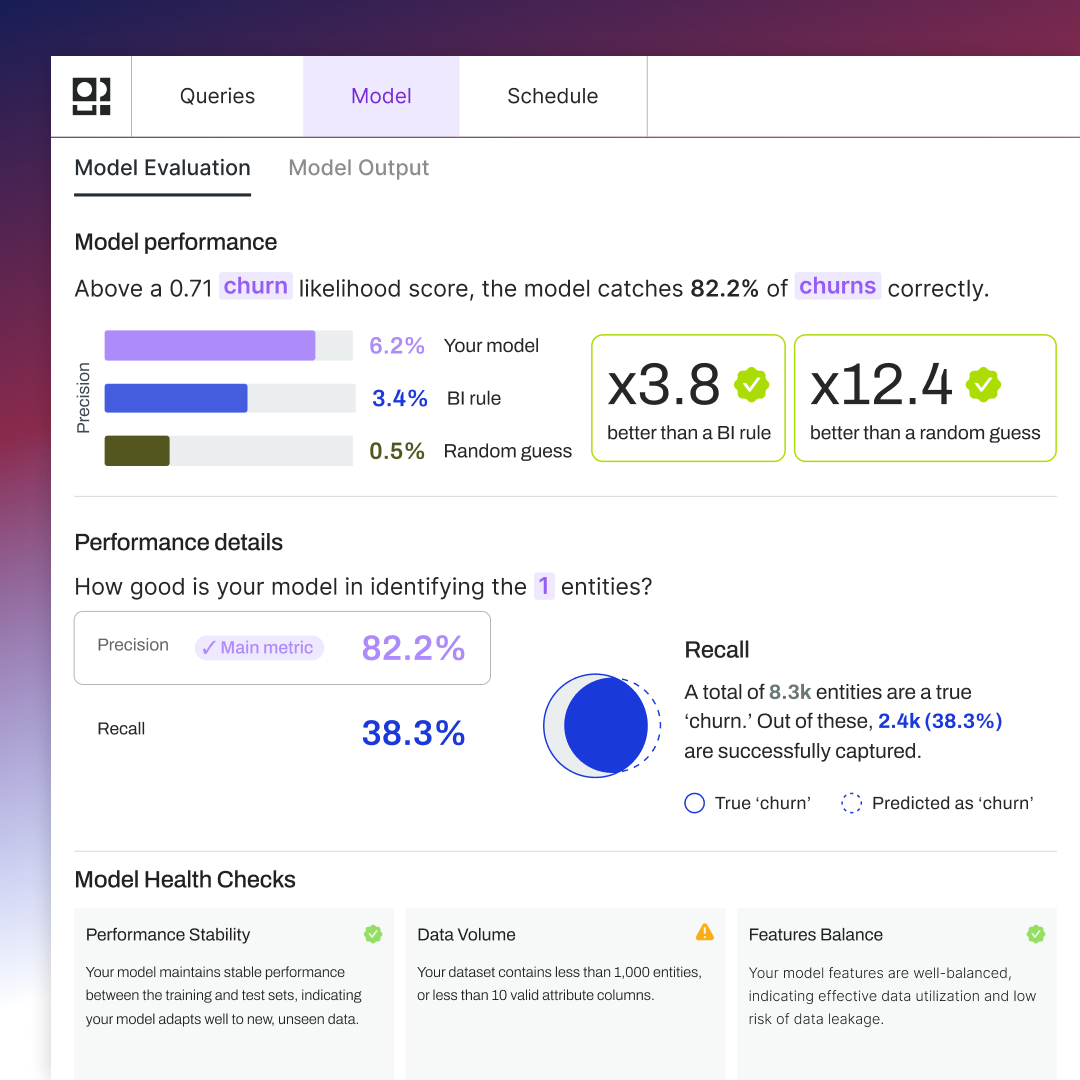This screenshot has width=1080, height=1080.
Task: Click the app logo icon
Action: pyautogui.click(x=91, y=96)
